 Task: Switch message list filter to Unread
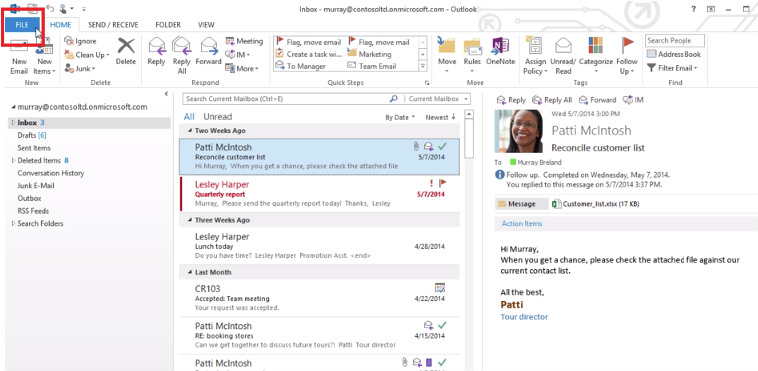coord(218,117)
